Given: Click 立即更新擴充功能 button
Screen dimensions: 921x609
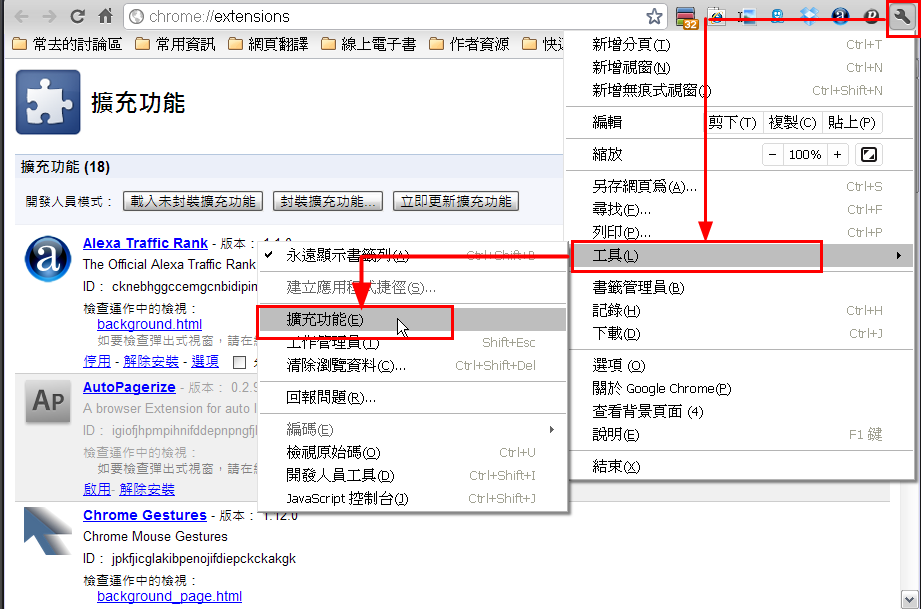Looking at the screenshot, I should coord(456,201).
